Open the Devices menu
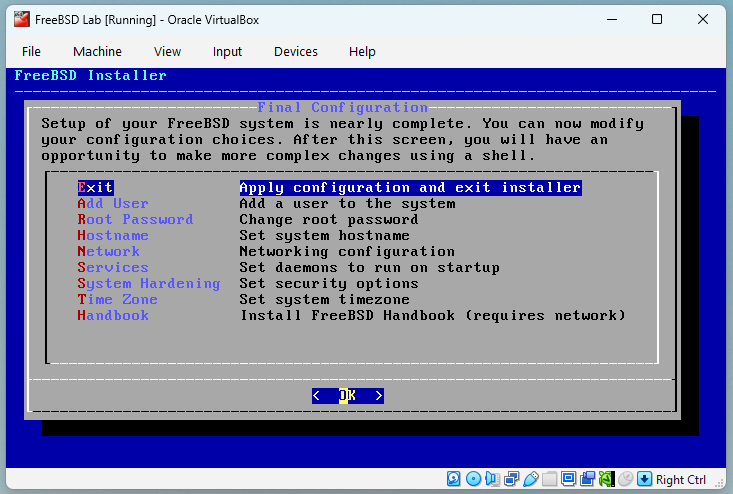Image resolution: width=733 pixels, height=494 pixels. [296, 51]
